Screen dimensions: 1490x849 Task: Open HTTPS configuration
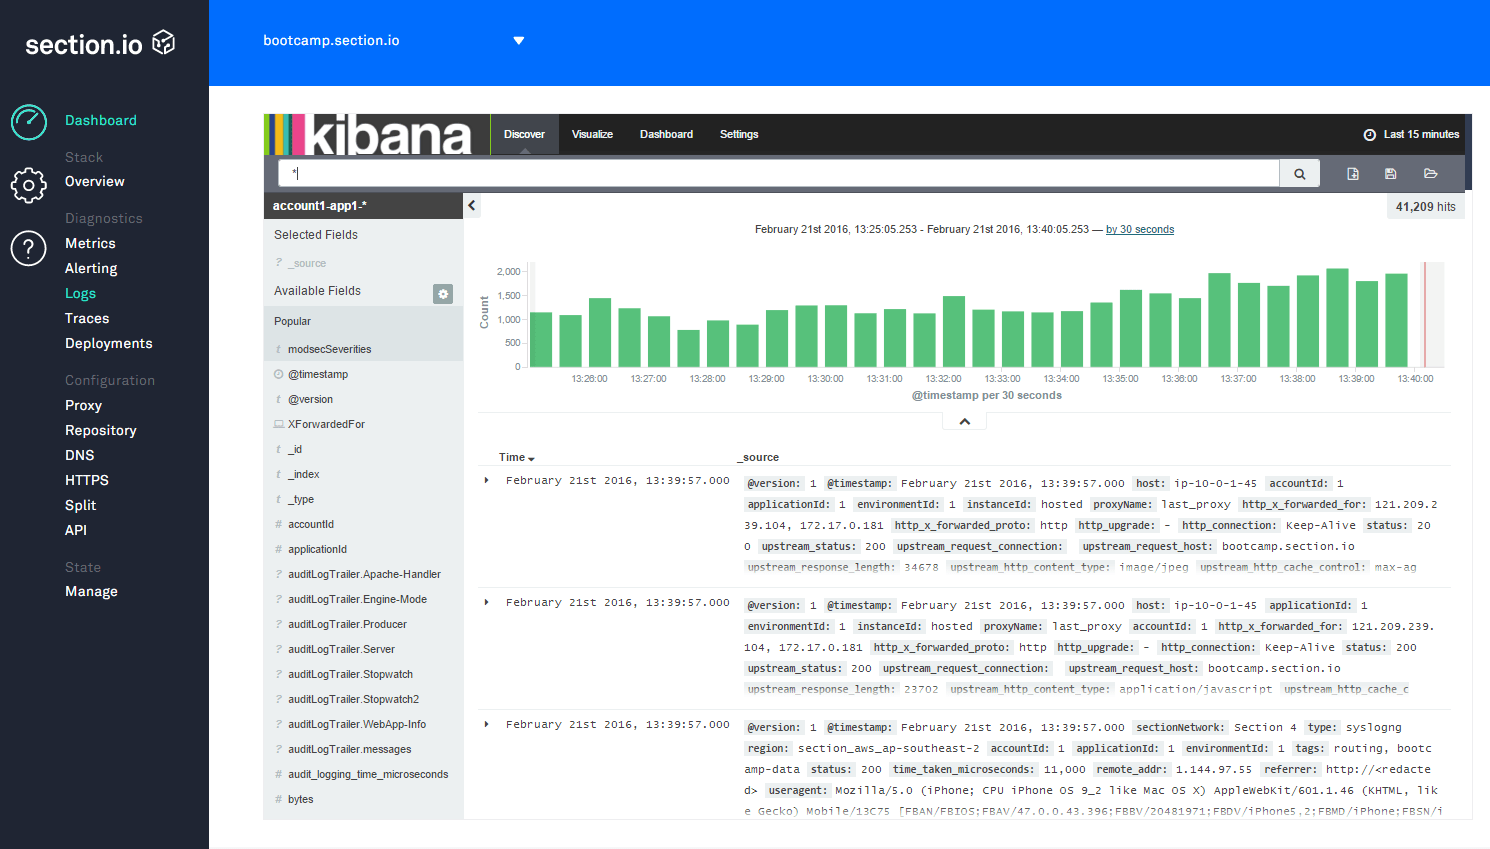(x=87, y=481)
